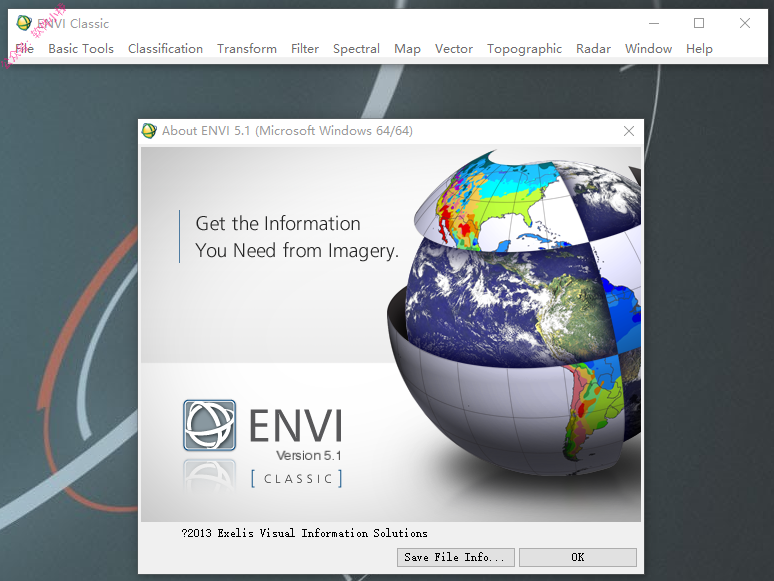774x581 pixels.
Task: Click the 'Version 5.1' text
Action: [309, 455]
